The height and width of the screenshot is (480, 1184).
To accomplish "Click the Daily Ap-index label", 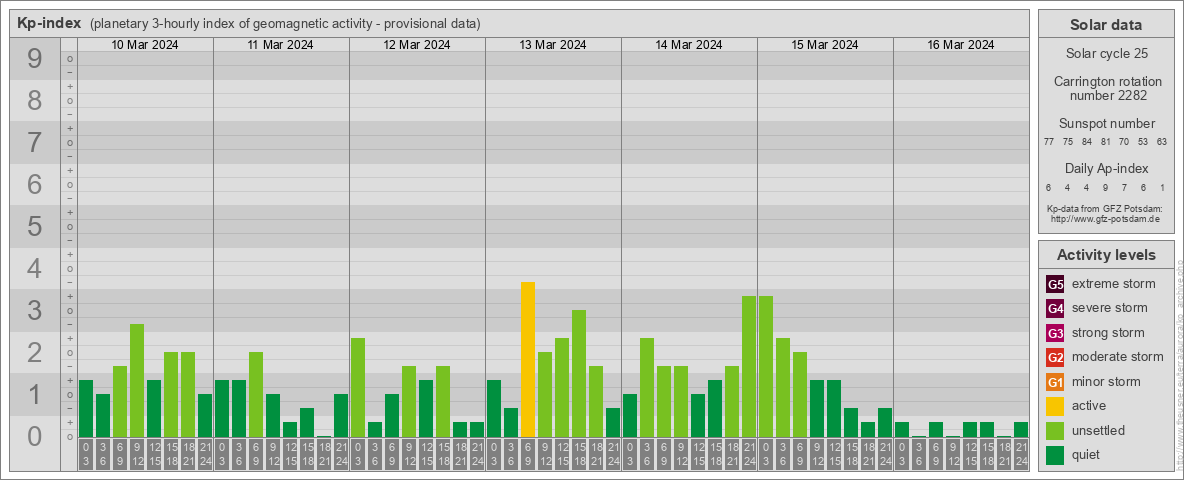I will coord(1107,169).
